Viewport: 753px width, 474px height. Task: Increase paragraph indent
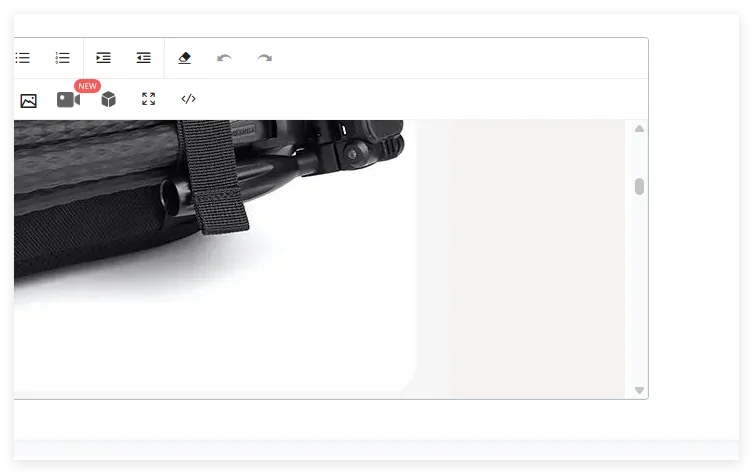pyautogui.click(x=103, y=58)
